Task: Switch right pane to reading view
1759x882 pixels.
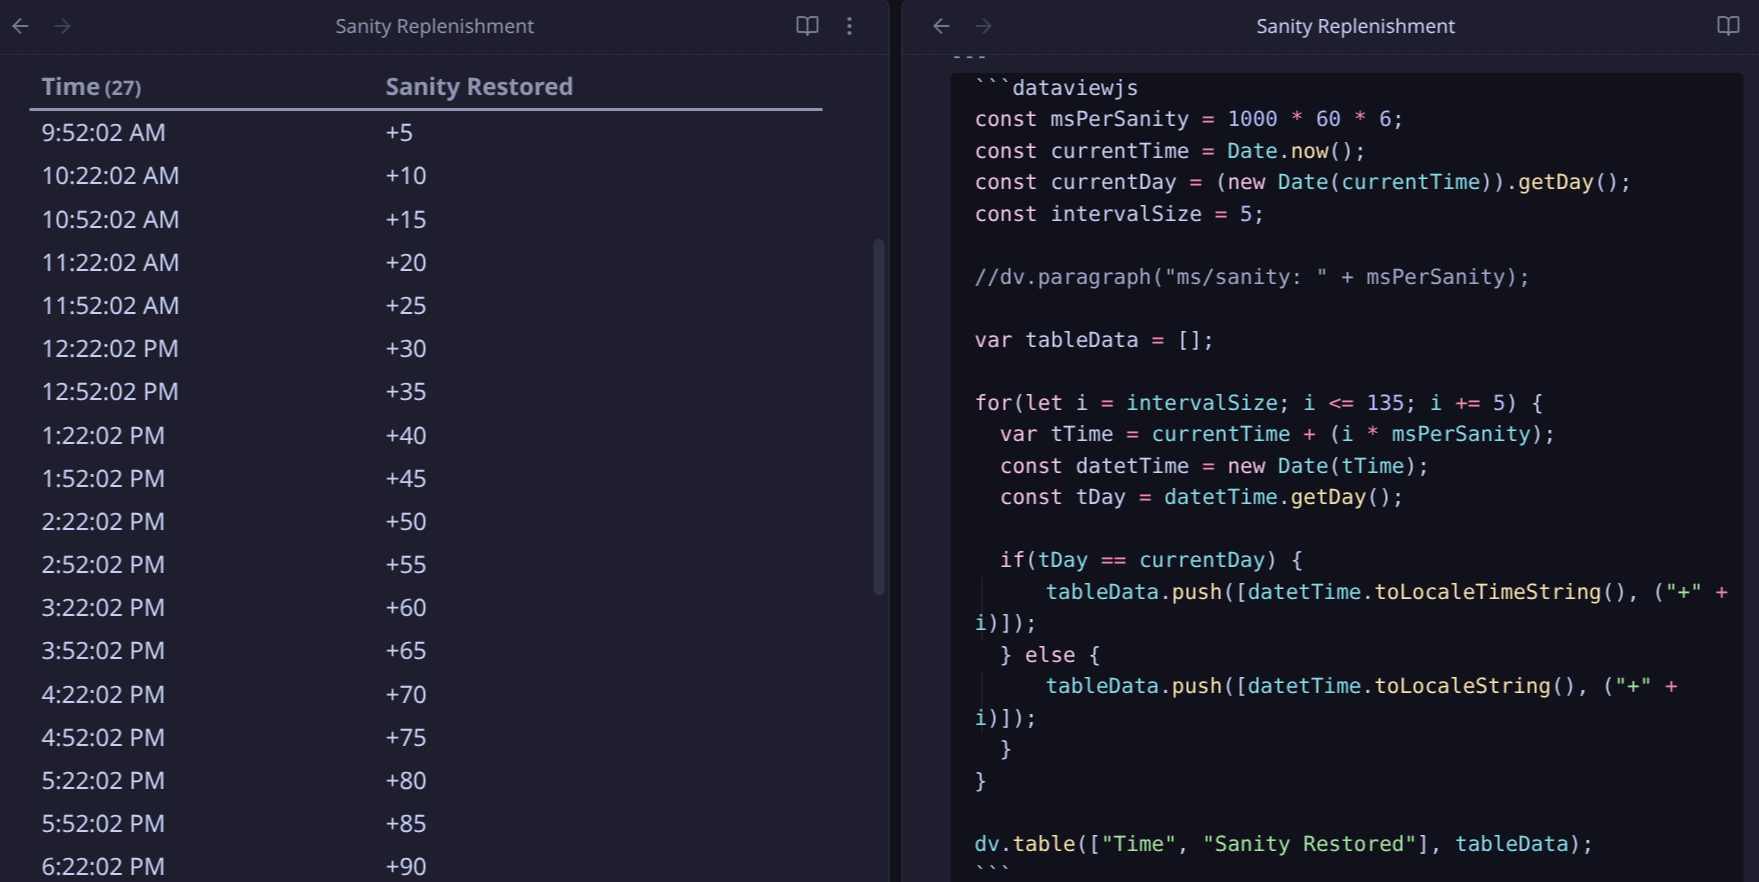Action: click(x=1728, y=26)
